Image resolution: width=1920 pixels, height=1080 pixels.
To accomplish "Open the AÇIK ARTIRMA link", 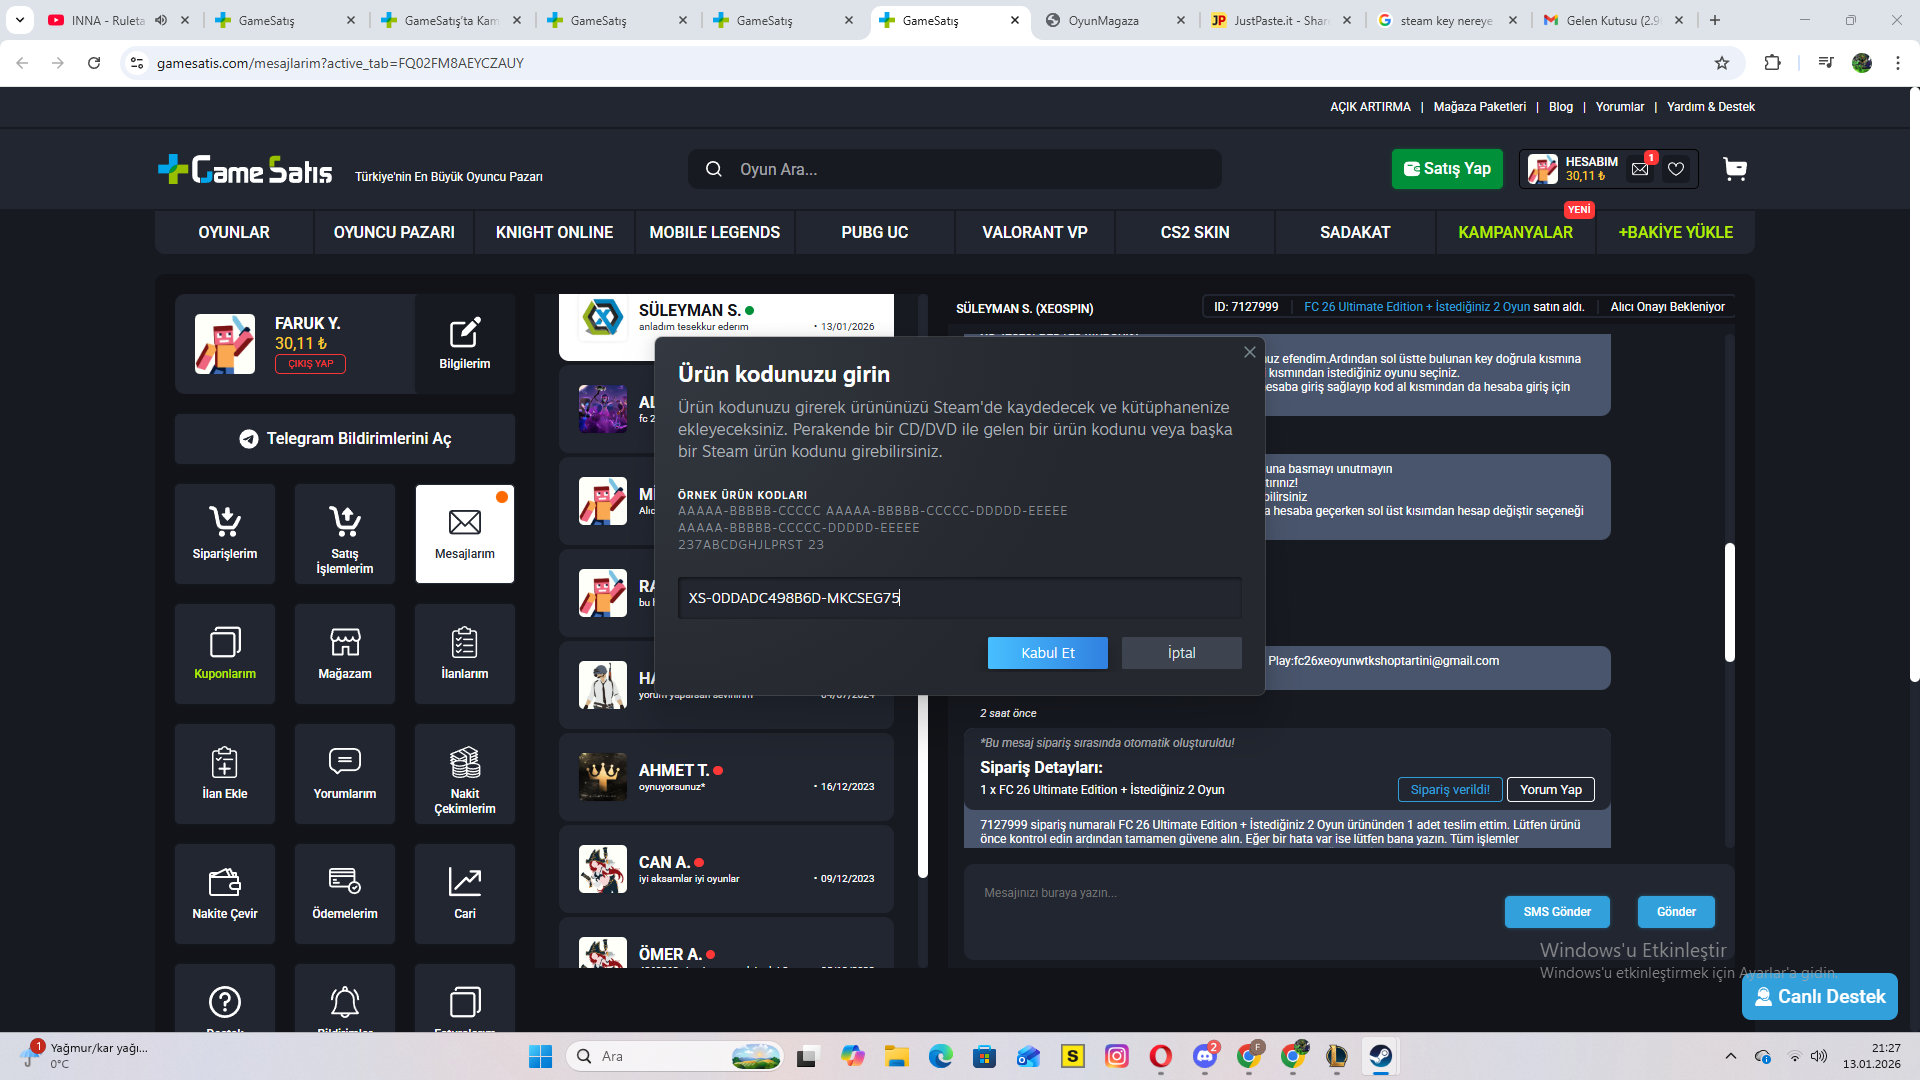I will coord(1370,107).
